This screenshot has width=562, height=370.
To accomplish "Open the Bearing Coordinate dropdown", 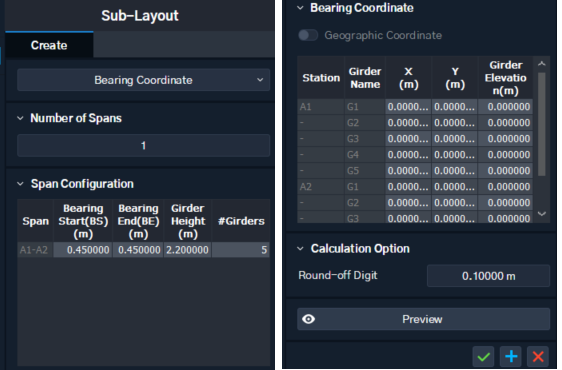I will (x=143, y=80).
